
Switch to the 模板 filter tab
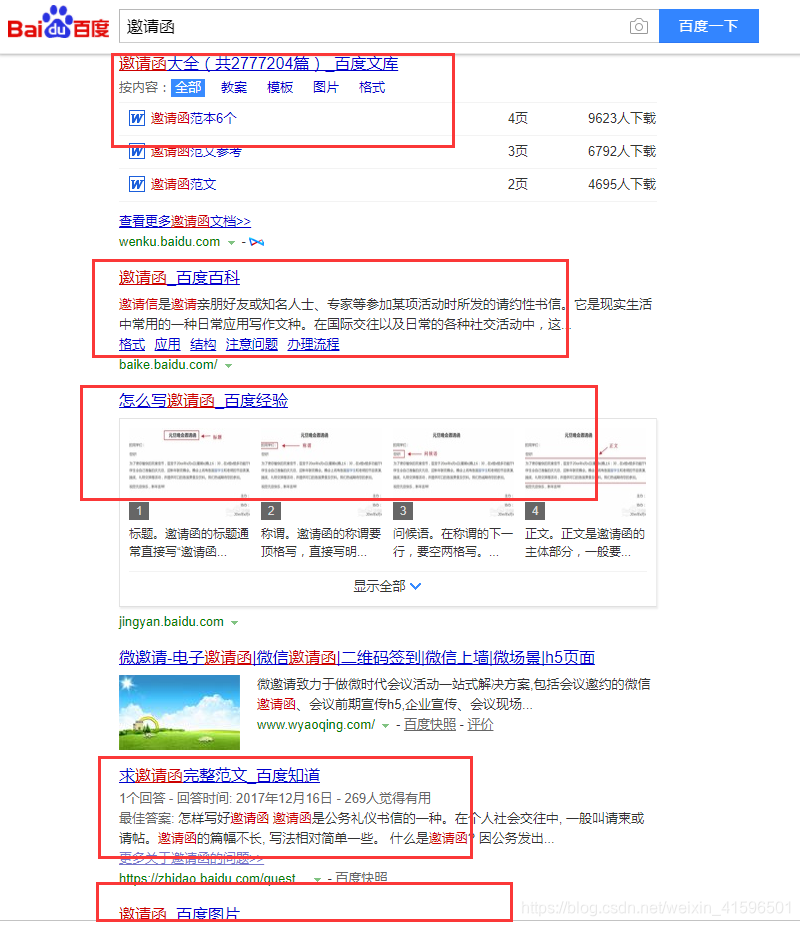tap(279, 87)
